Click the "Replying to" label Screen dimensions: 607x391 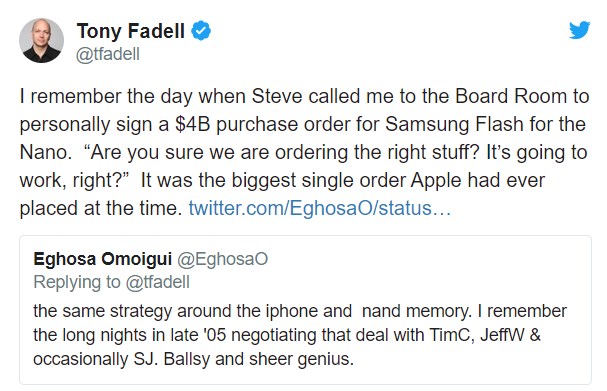click(x=77, y=282)
